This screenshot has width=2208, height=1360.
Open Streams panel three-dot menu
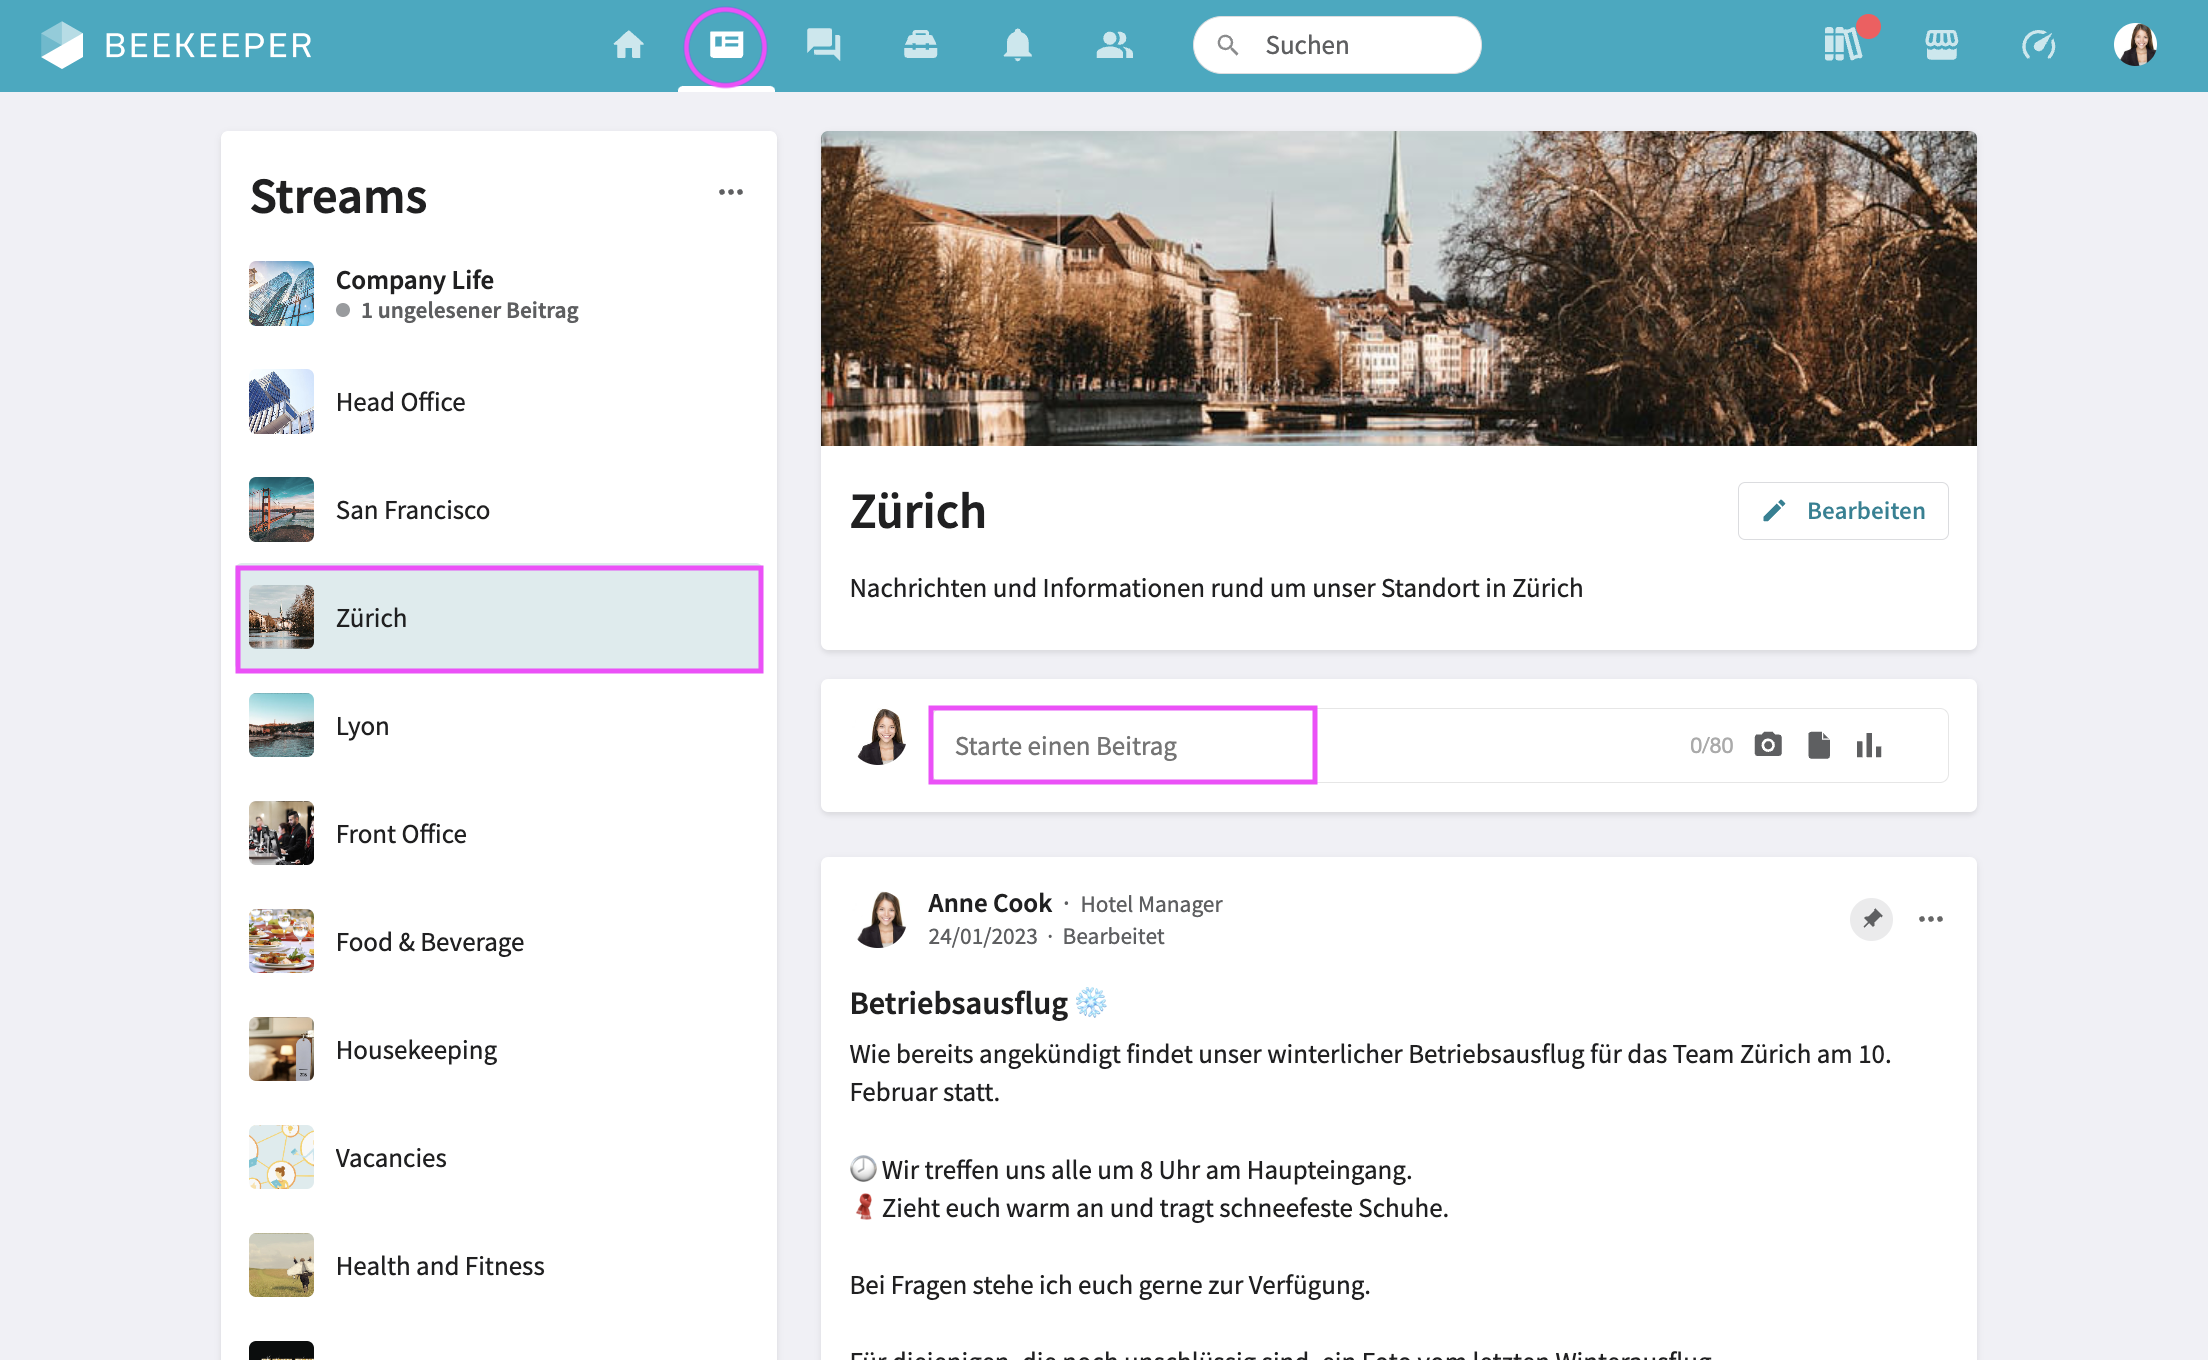[x=731, y=192]
